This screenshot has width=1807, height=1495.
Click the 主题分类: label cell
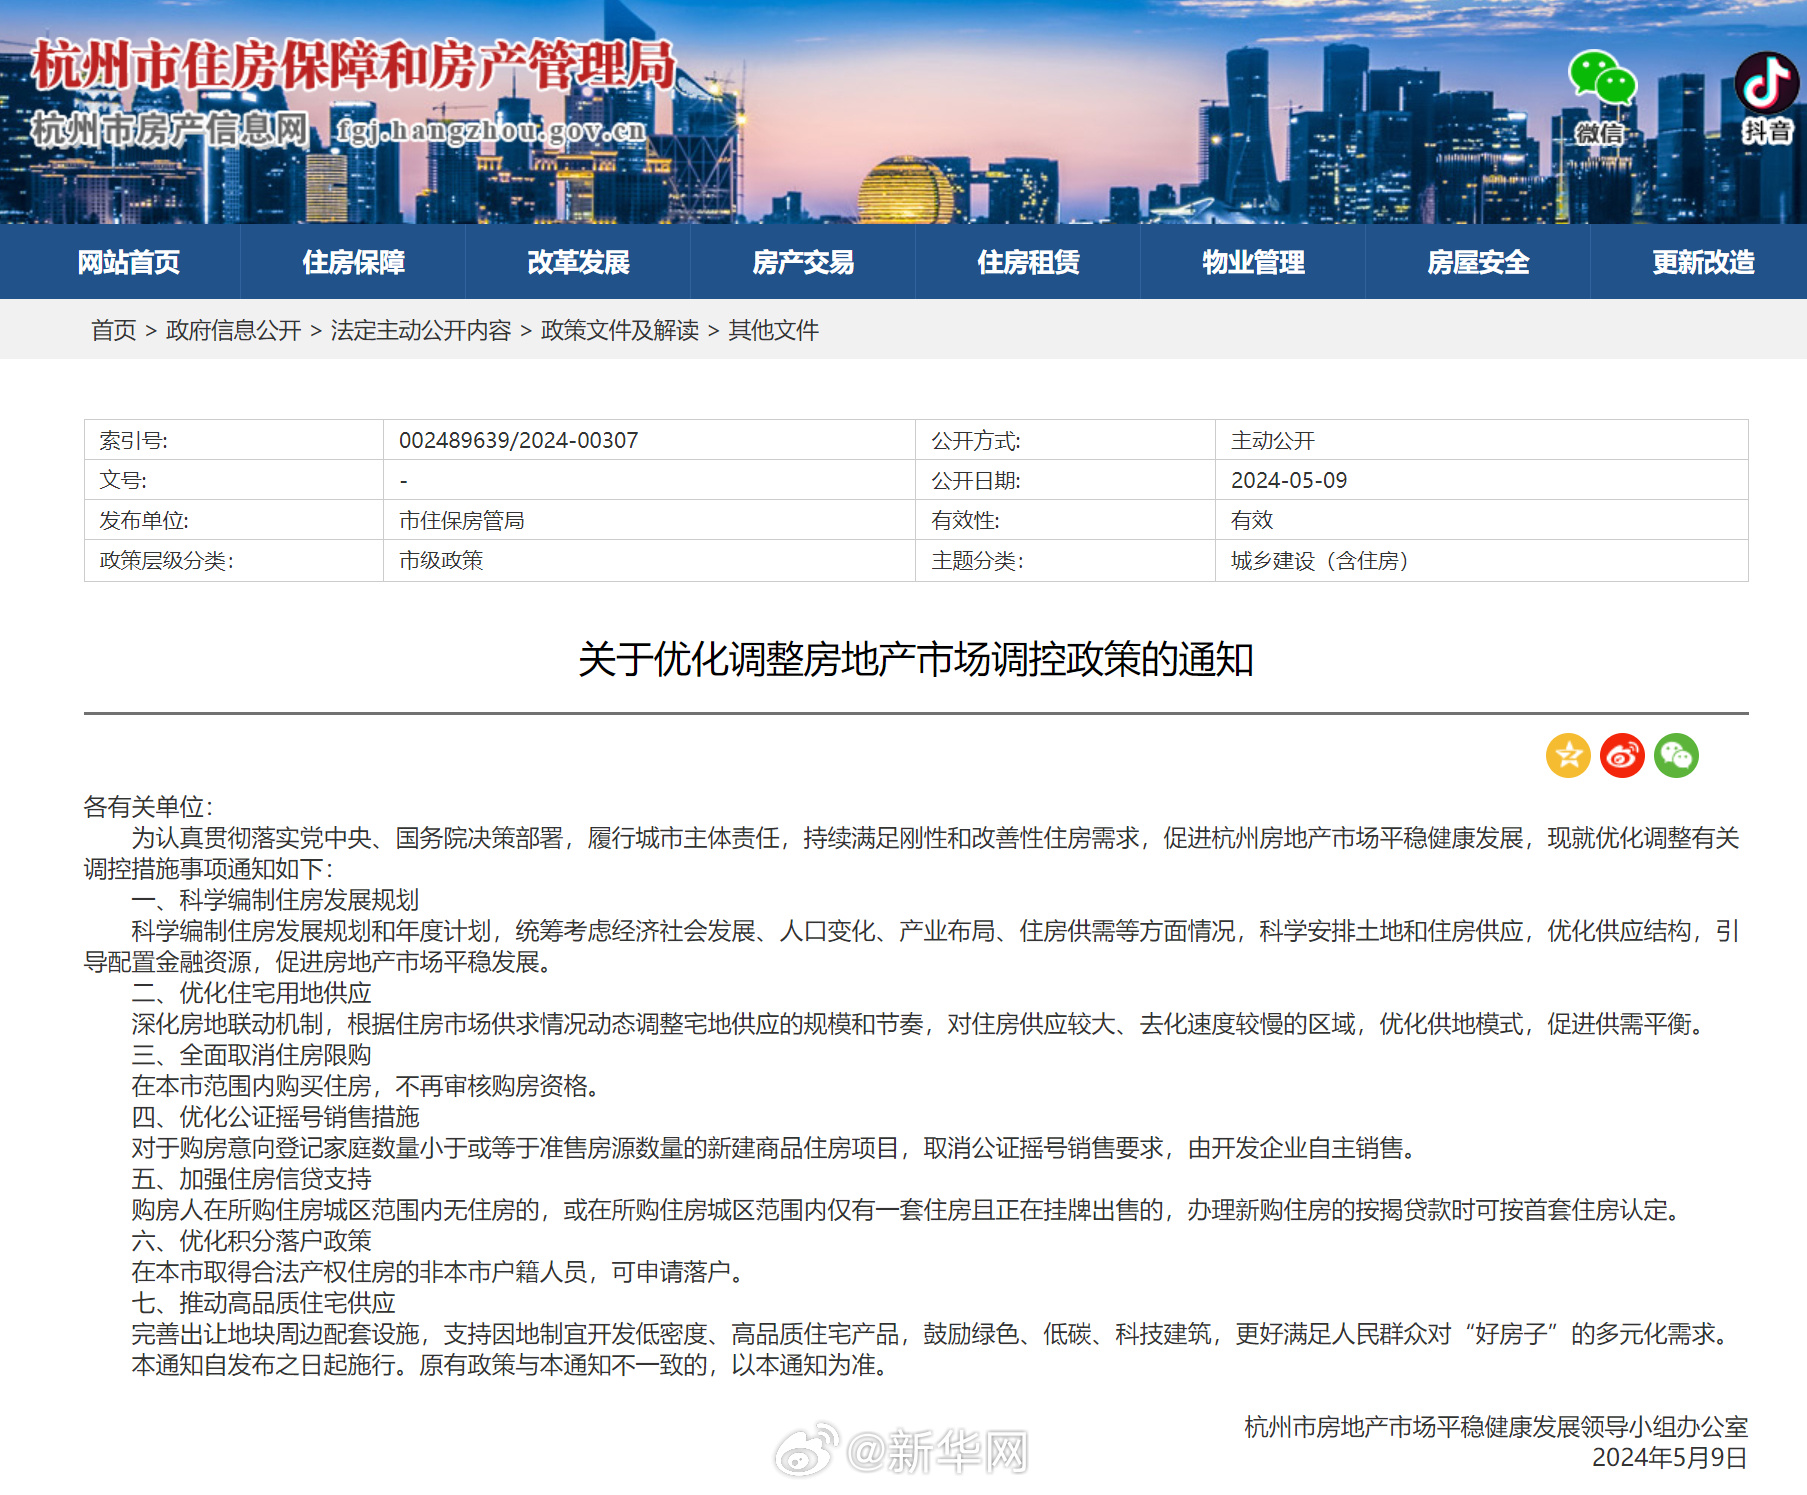click(x=1066, y=560)
